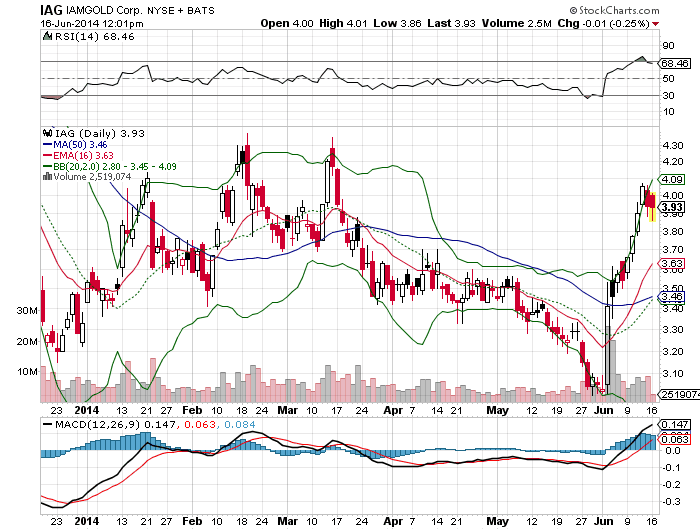This screenshot has height=530, width=700.
Task: Click the Feb label under the price panel
Action: (192, 410)
